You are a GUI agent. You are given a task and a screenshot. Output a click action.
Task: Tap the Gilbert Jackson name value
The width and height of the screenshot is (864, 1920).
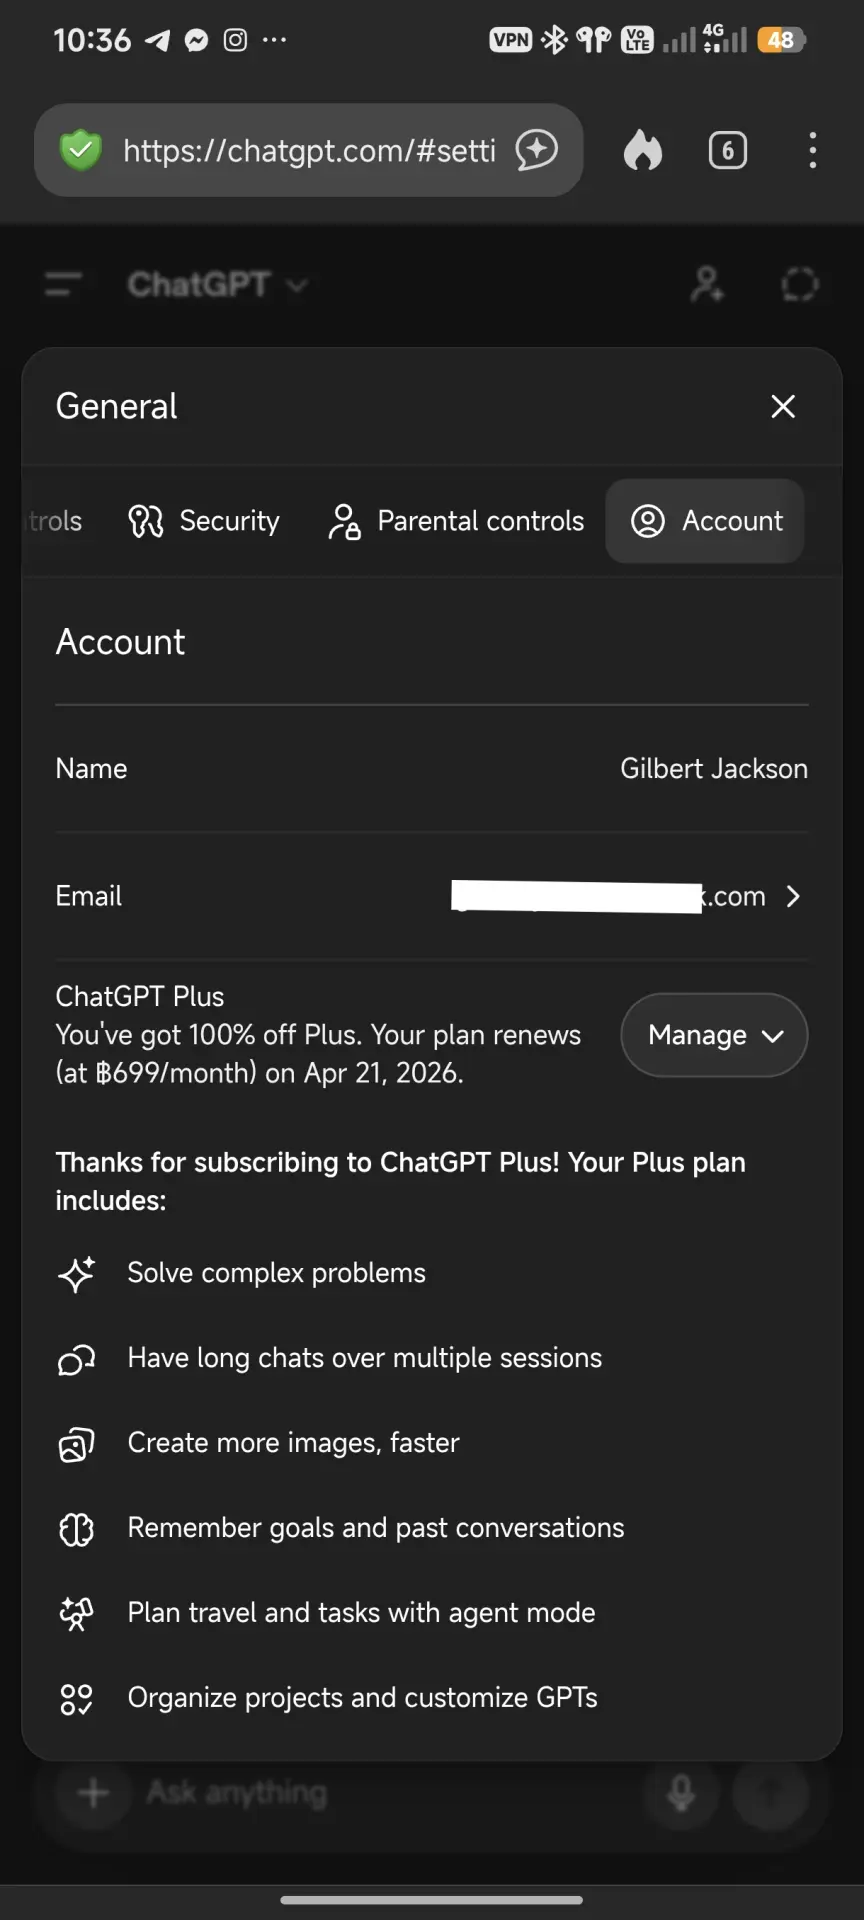[714, 768]
